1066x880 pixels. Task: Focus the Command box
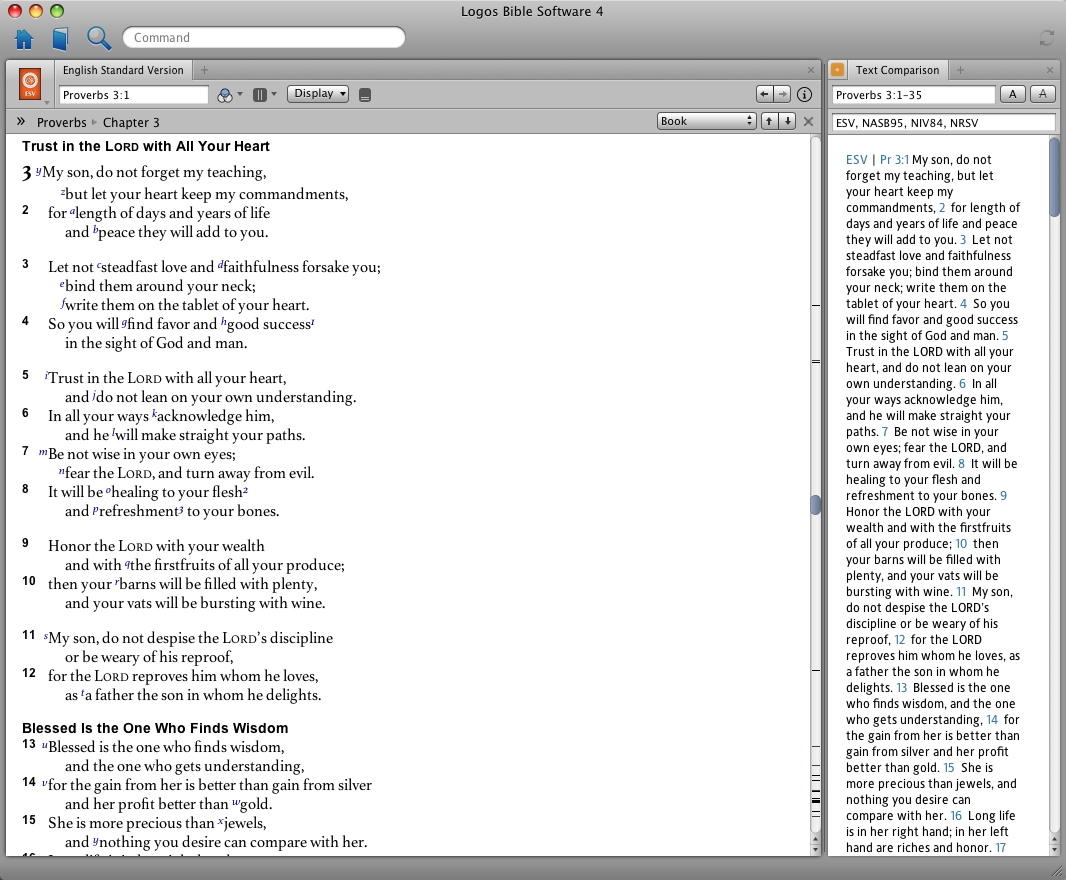pyautogui.click(x=264, y=37)
